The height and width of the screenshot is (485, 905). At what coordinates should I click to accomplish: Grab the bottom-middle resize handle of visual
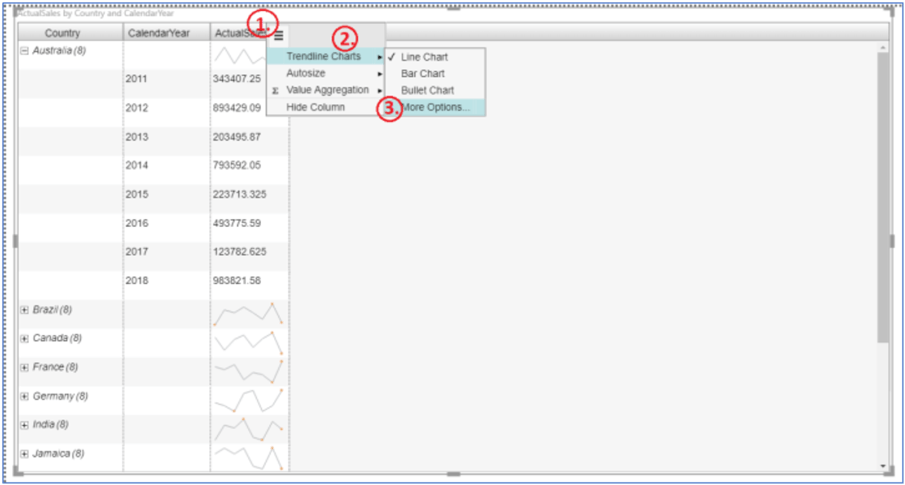454,474
